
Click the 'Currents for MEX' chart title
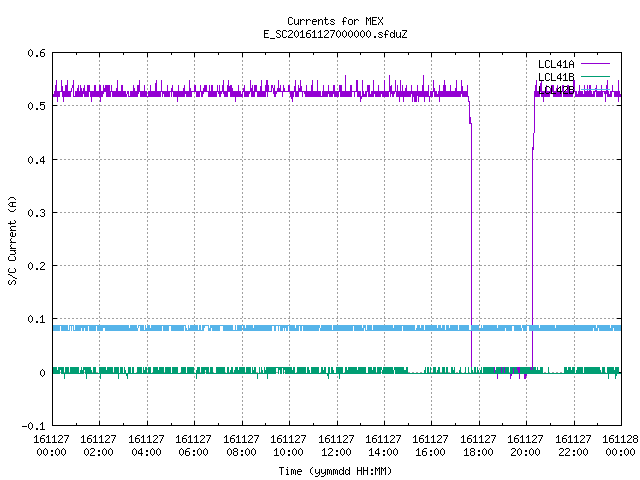pyautogui.click(x=335, y=21)
